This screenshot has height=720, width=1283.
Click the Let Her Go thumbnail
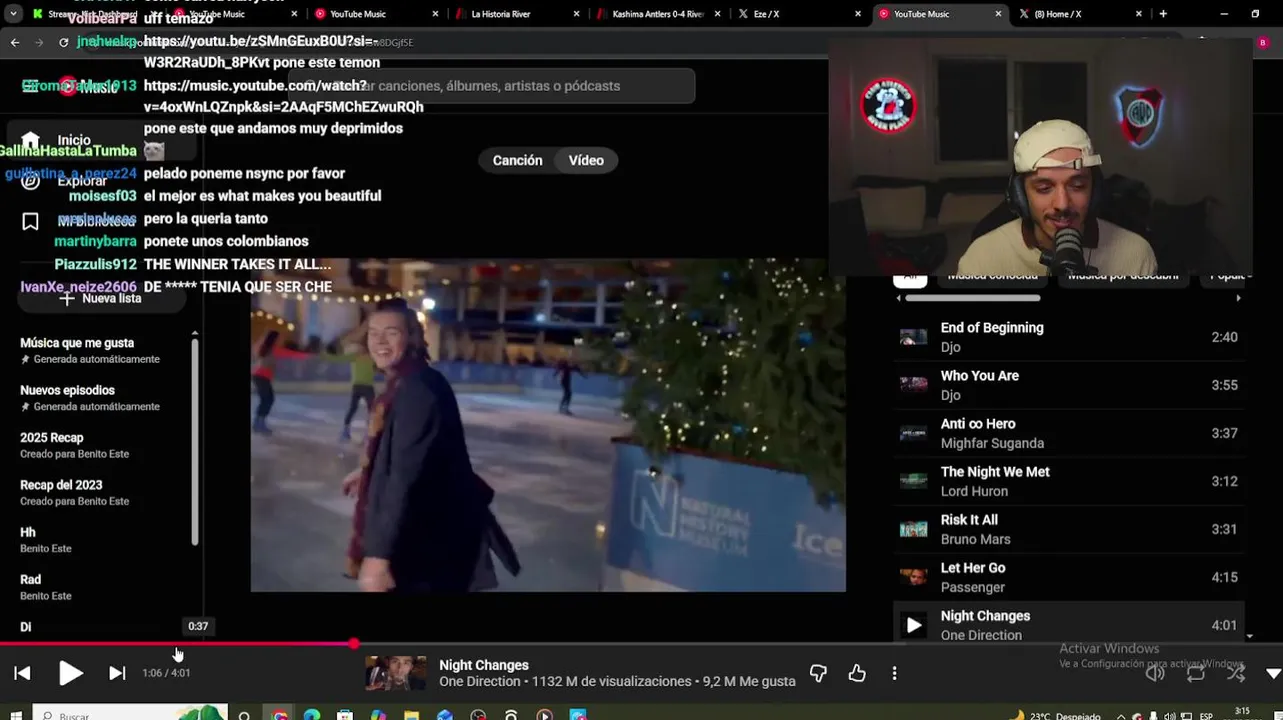click(x=913, y=577)
